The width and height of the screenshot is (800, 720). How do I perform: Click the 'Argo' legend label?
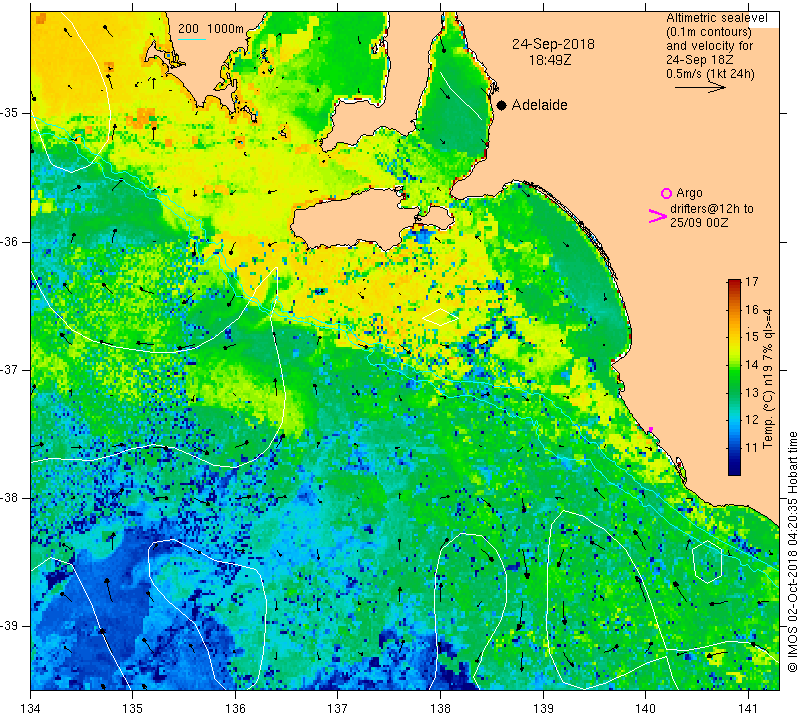coord(689,193)
